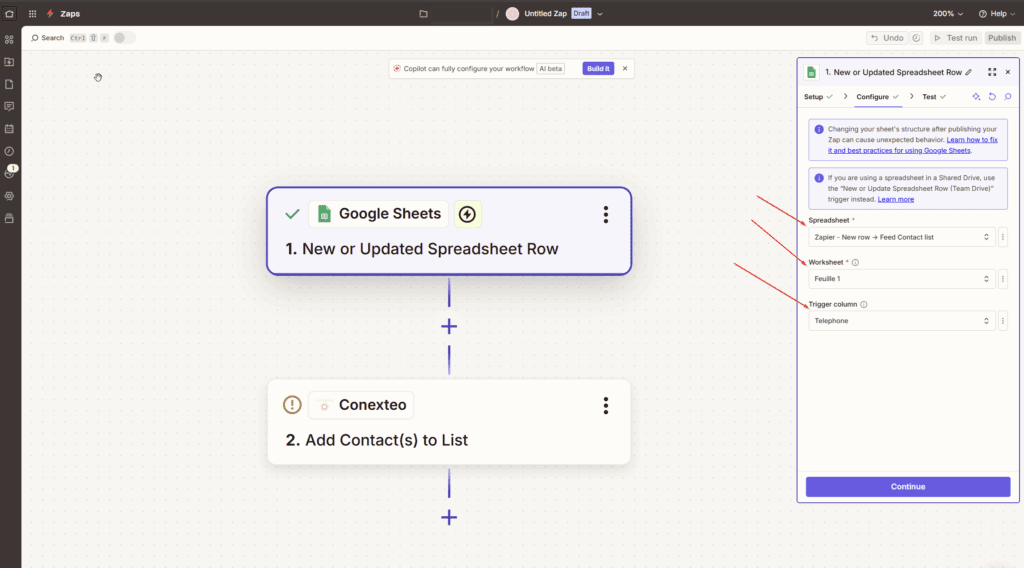This screenshot has width=1024, height=568.
Task: Add a step between Sheets and Conexteo
Action: click(449, 326)
